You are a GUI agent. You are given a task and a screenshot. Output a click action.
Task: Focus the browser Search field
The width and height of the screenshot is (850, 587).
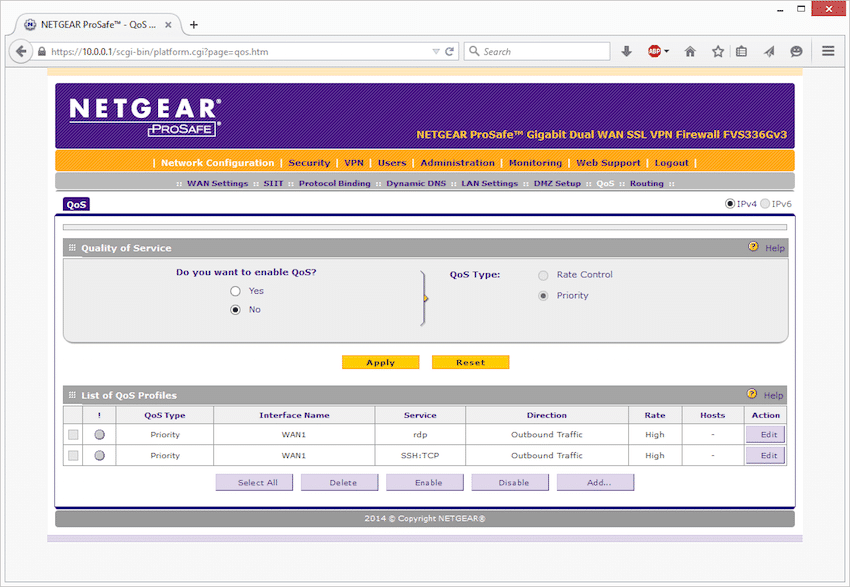537,51
